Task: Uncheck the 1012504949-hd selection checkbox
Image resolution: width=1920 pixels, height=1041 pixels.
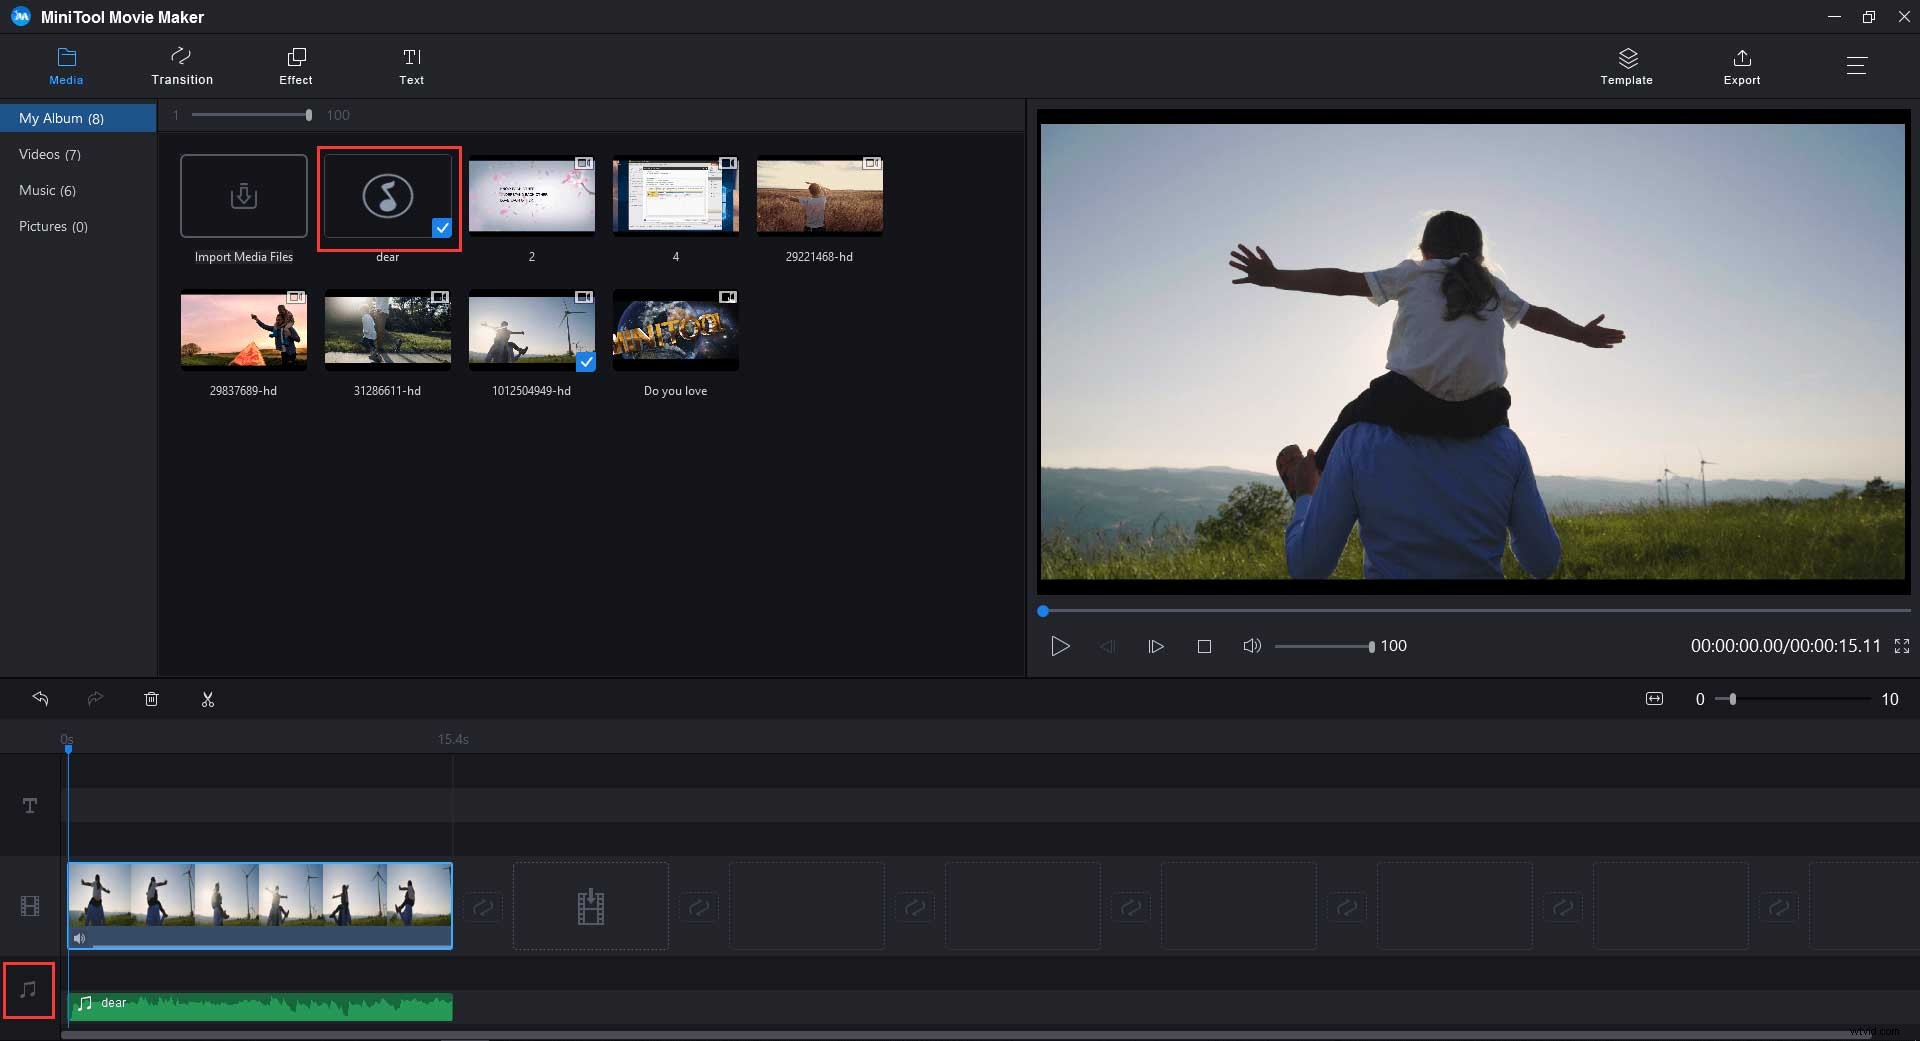Action: [586, 363]
